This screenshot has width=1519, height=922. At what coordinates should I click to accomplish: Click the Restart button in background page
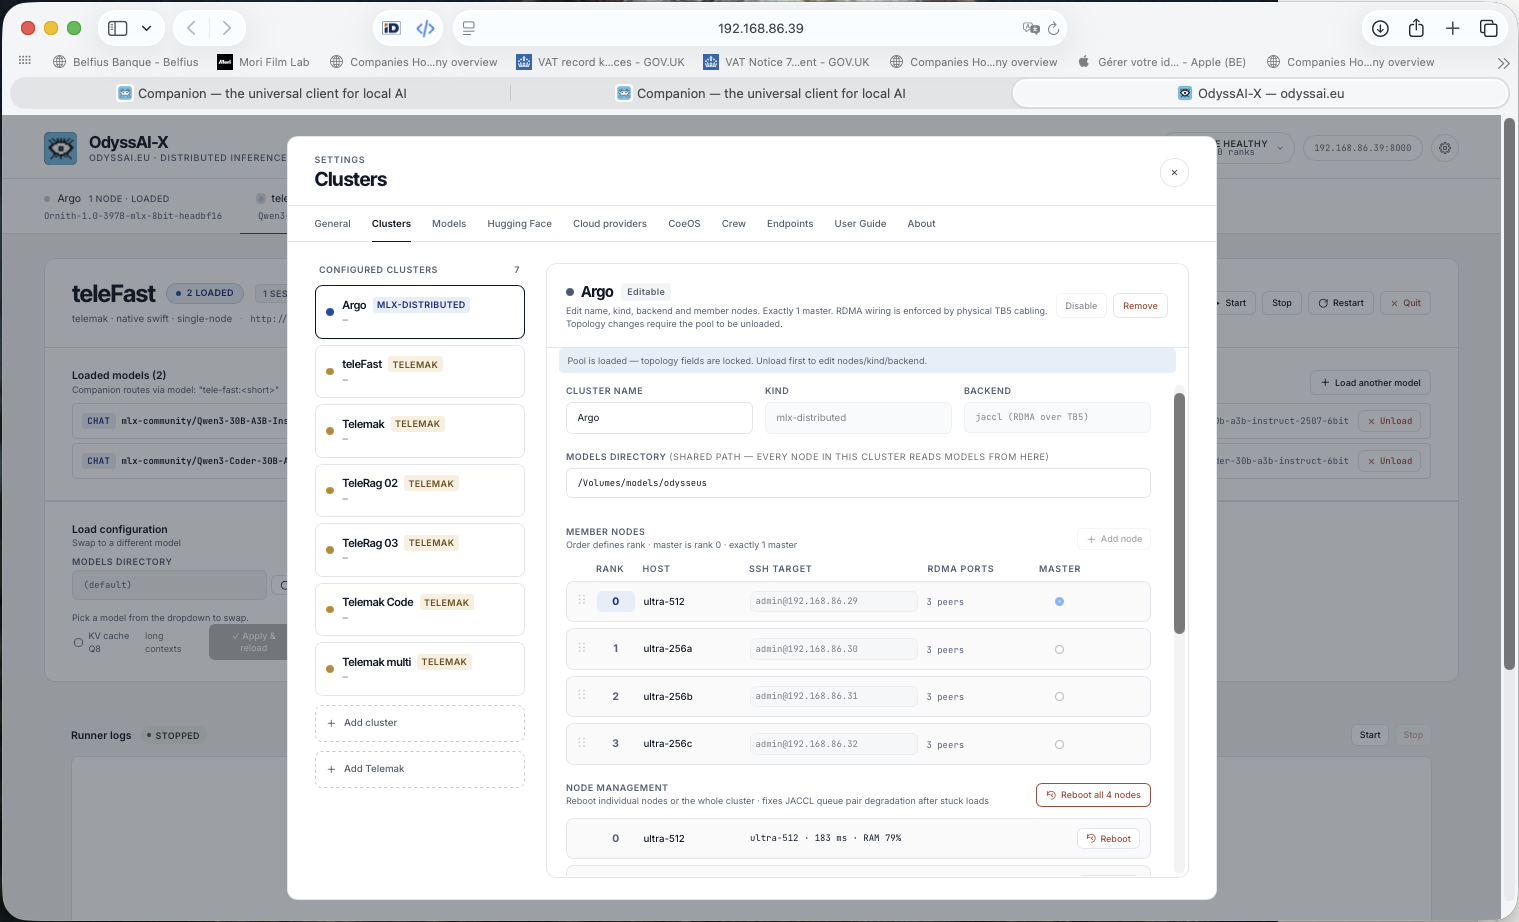pos(1340,303)
